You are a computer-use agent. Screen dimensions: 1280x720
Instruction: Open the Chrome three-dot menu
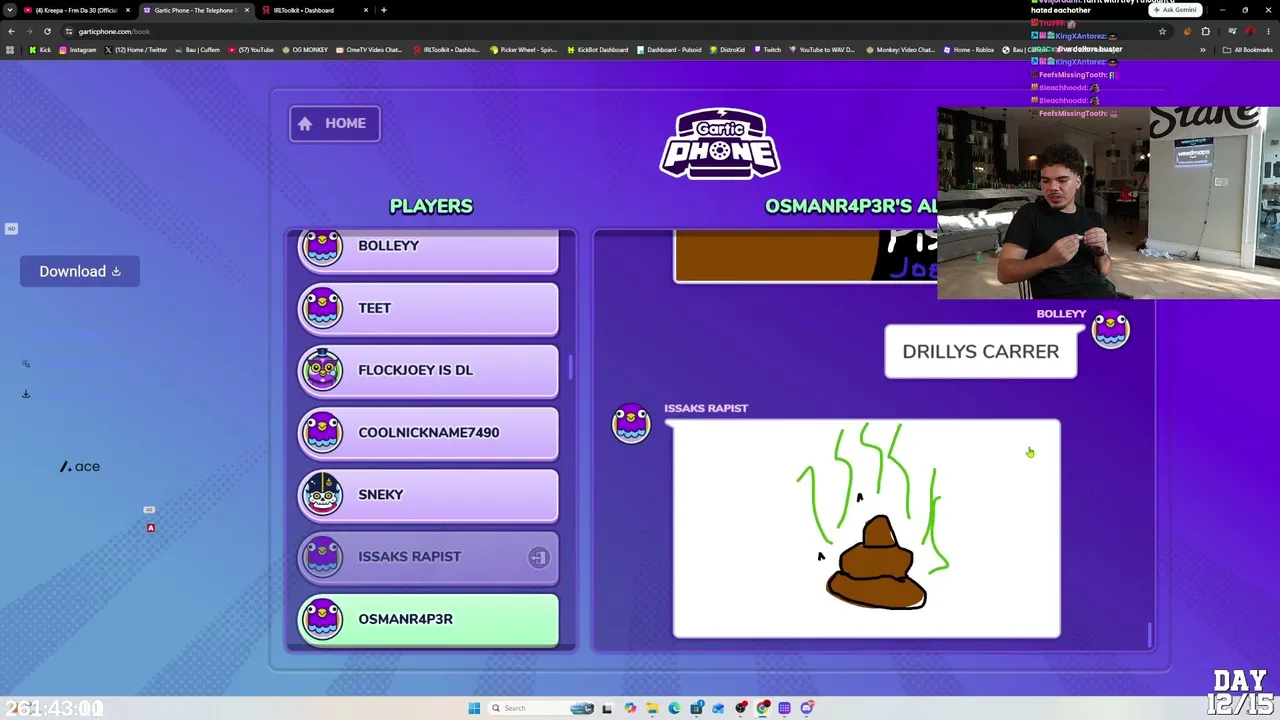tap(1268, 31)
